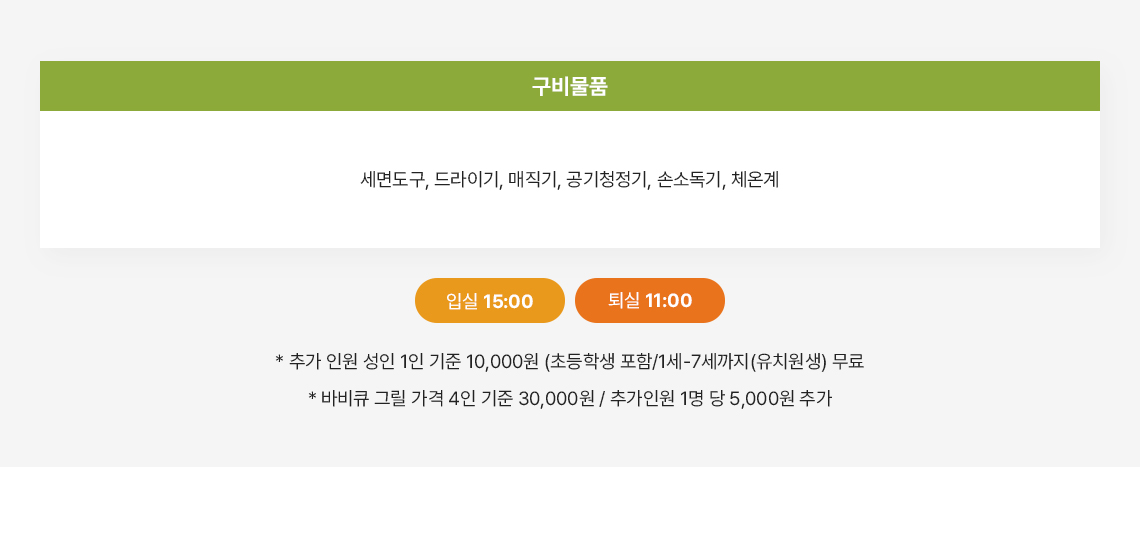Click the 손소독기 amenity text
This screenshot has width=1140, height=546.
tap(689, 180)
